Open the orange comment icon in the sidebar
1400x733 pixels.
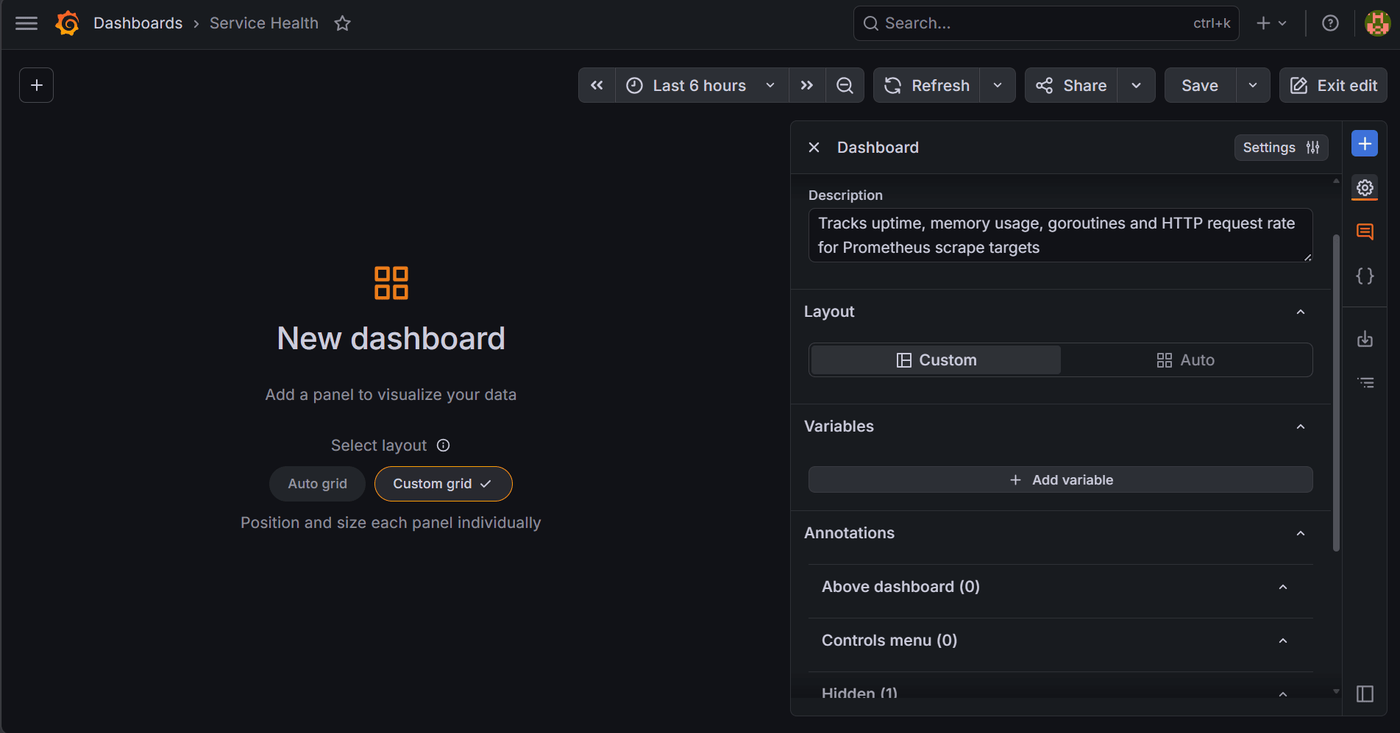pyautogui.click(x=1365, y=232)
